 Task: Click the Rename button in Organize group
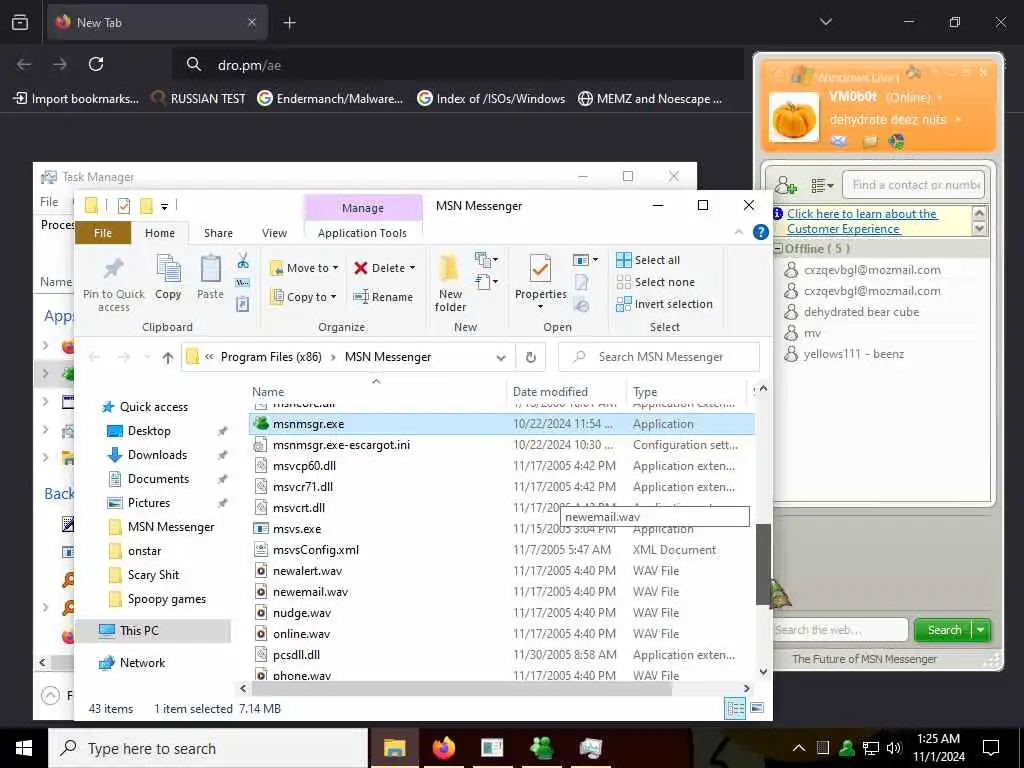[x=383, y=297]
